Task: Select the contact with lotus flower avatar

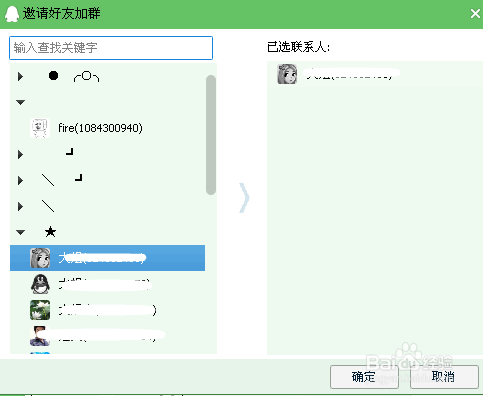Action: coord(107,310)
